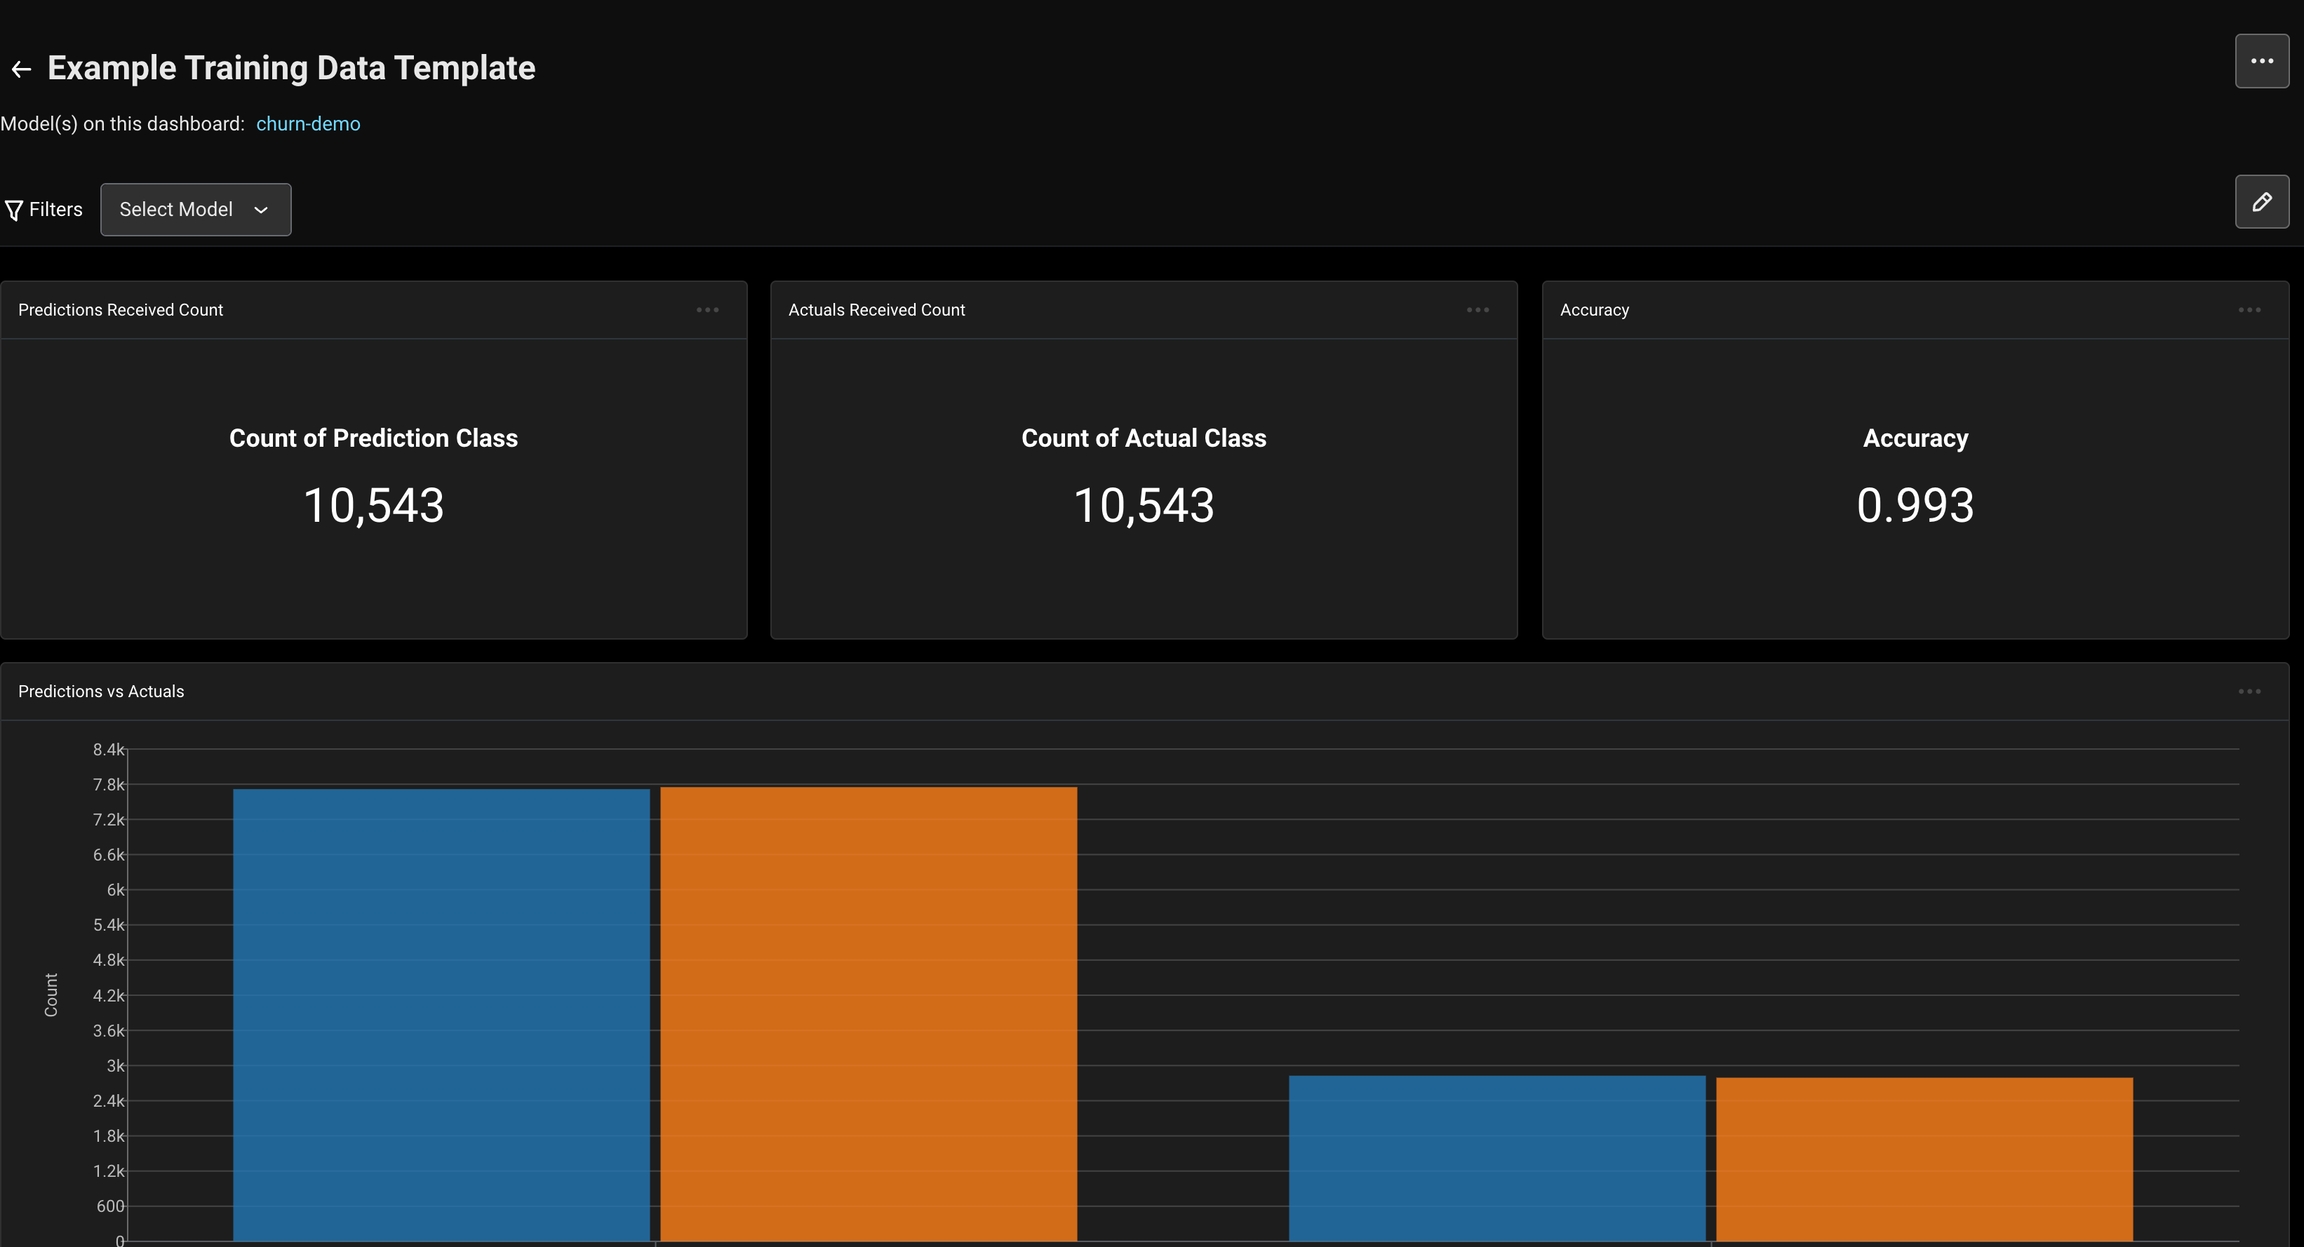
Task: Click the short blue bar in chart
Action: pyautogui.click(x=1496, y=1158)
